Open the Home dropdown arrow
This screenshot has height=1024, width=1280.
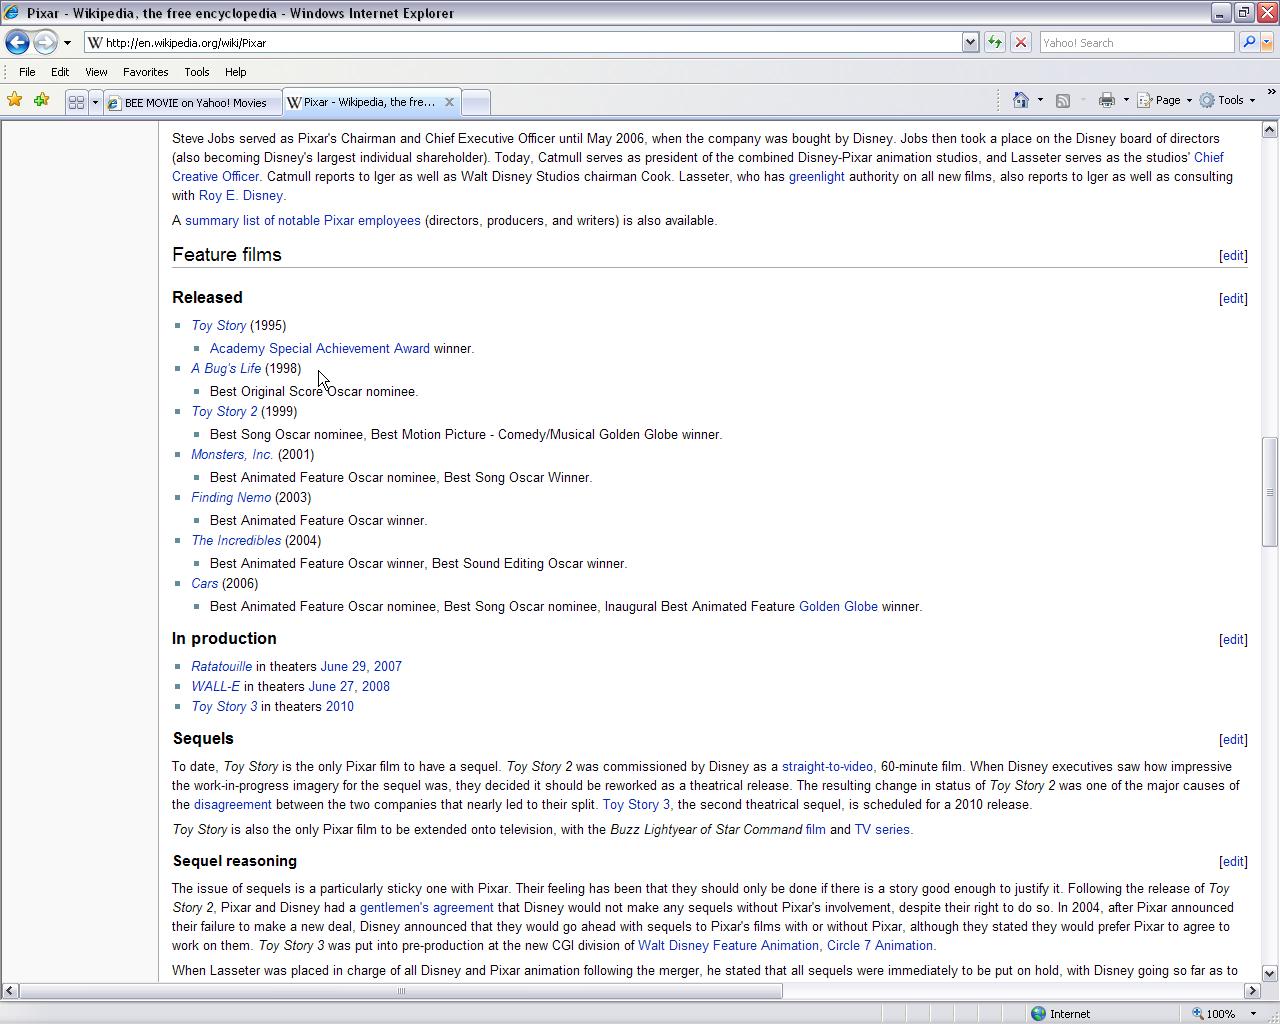coord(1040,100)
